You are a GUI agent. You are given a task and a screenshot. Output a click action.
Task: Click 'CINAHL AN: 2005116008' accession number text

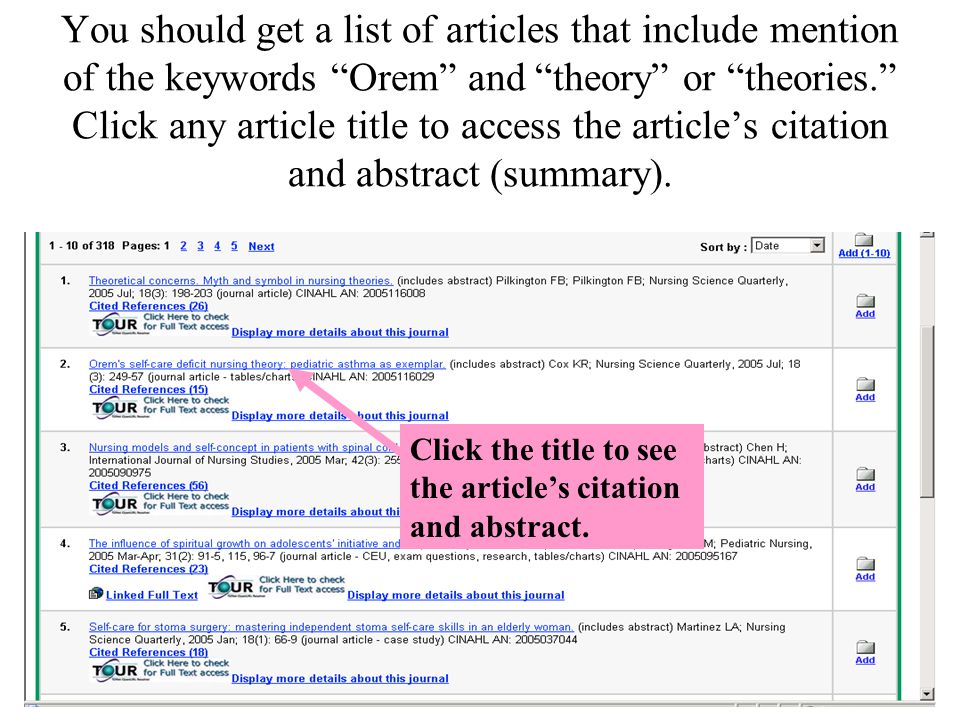point(360,293)
